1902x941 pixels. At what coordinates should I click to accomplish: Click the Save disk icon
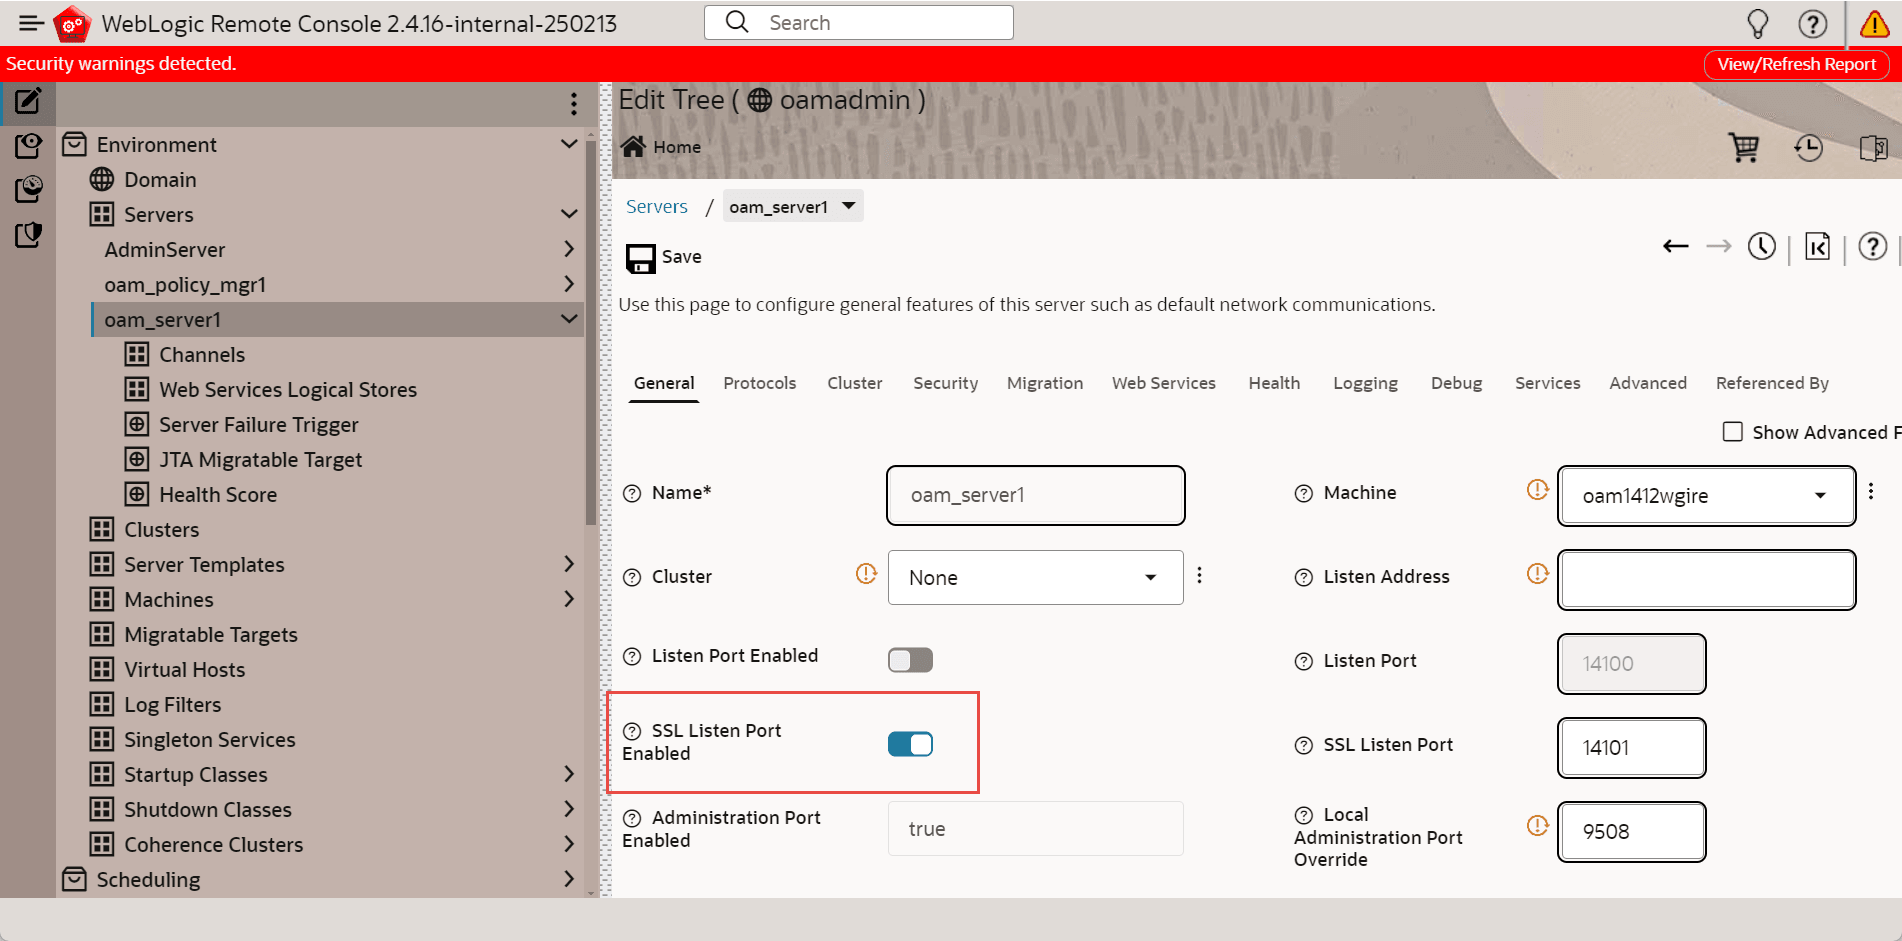pyautogui.click(x=641, y=258)
